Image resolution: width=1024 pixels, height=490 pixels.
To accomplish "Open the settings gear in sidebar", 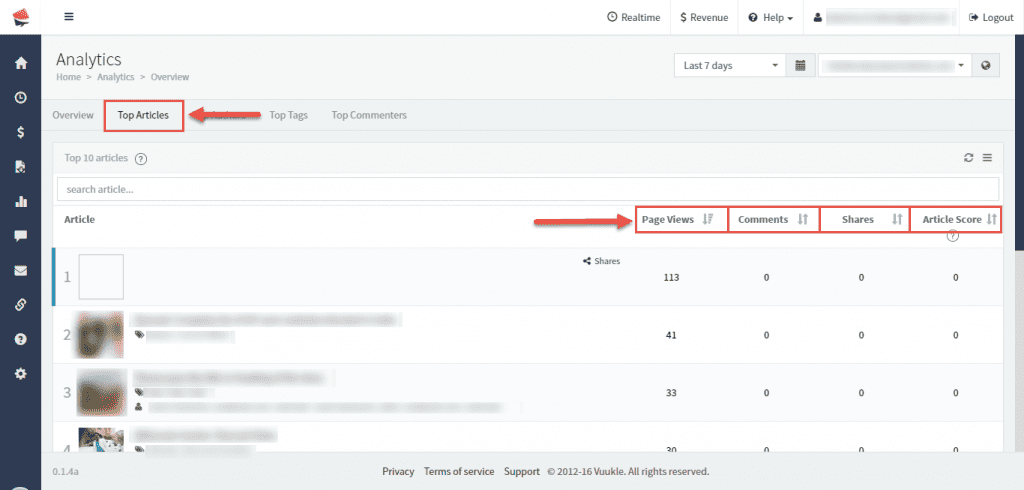I will click(x=20, y=373).
